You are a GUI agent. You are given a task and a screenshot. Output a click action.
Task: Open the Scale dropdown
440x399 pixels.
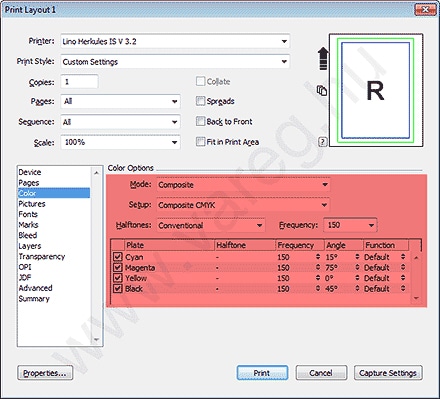coord(120,142)
